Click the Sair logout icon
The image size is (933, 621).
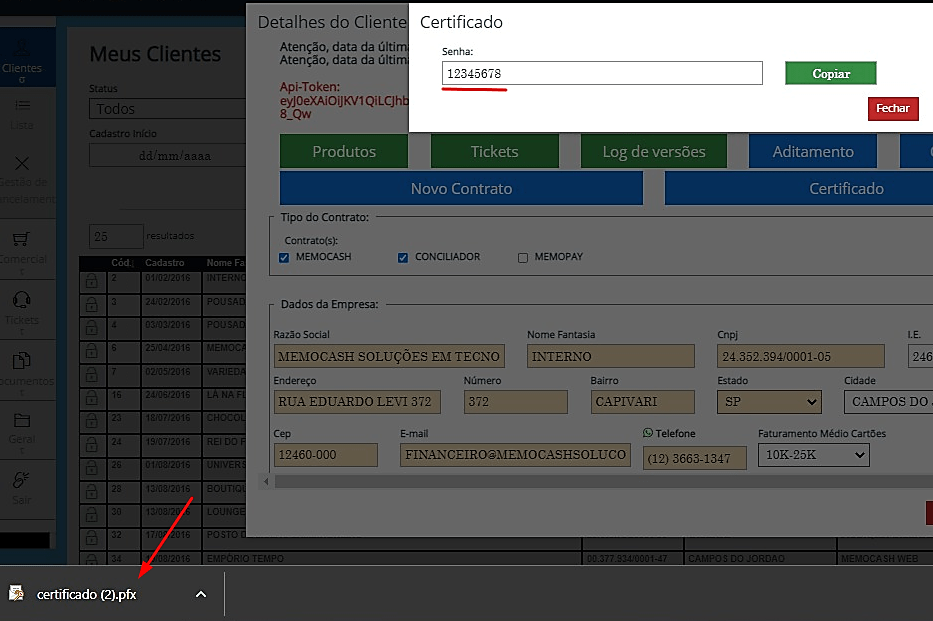point(22,480)
